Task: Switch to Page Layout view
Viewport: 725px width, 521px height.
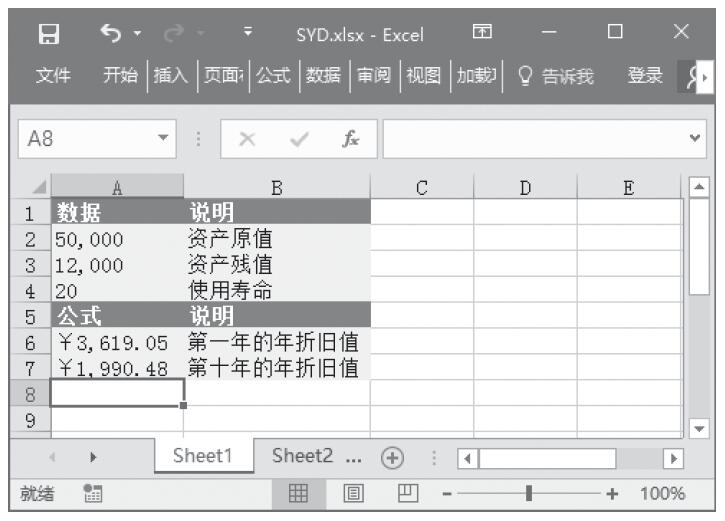Action: point(352,494)
